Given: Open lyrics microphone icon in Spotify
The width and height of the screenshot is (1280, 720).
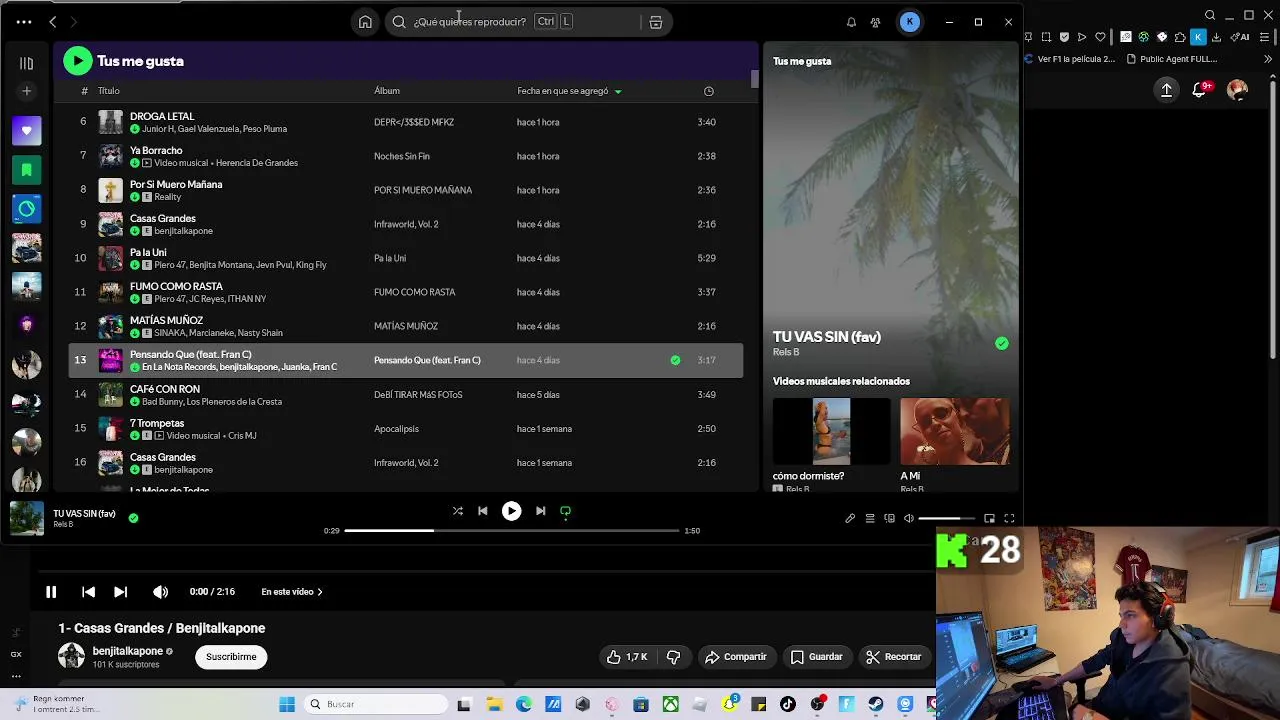Looking at the screenshot, I should point(850,518).
